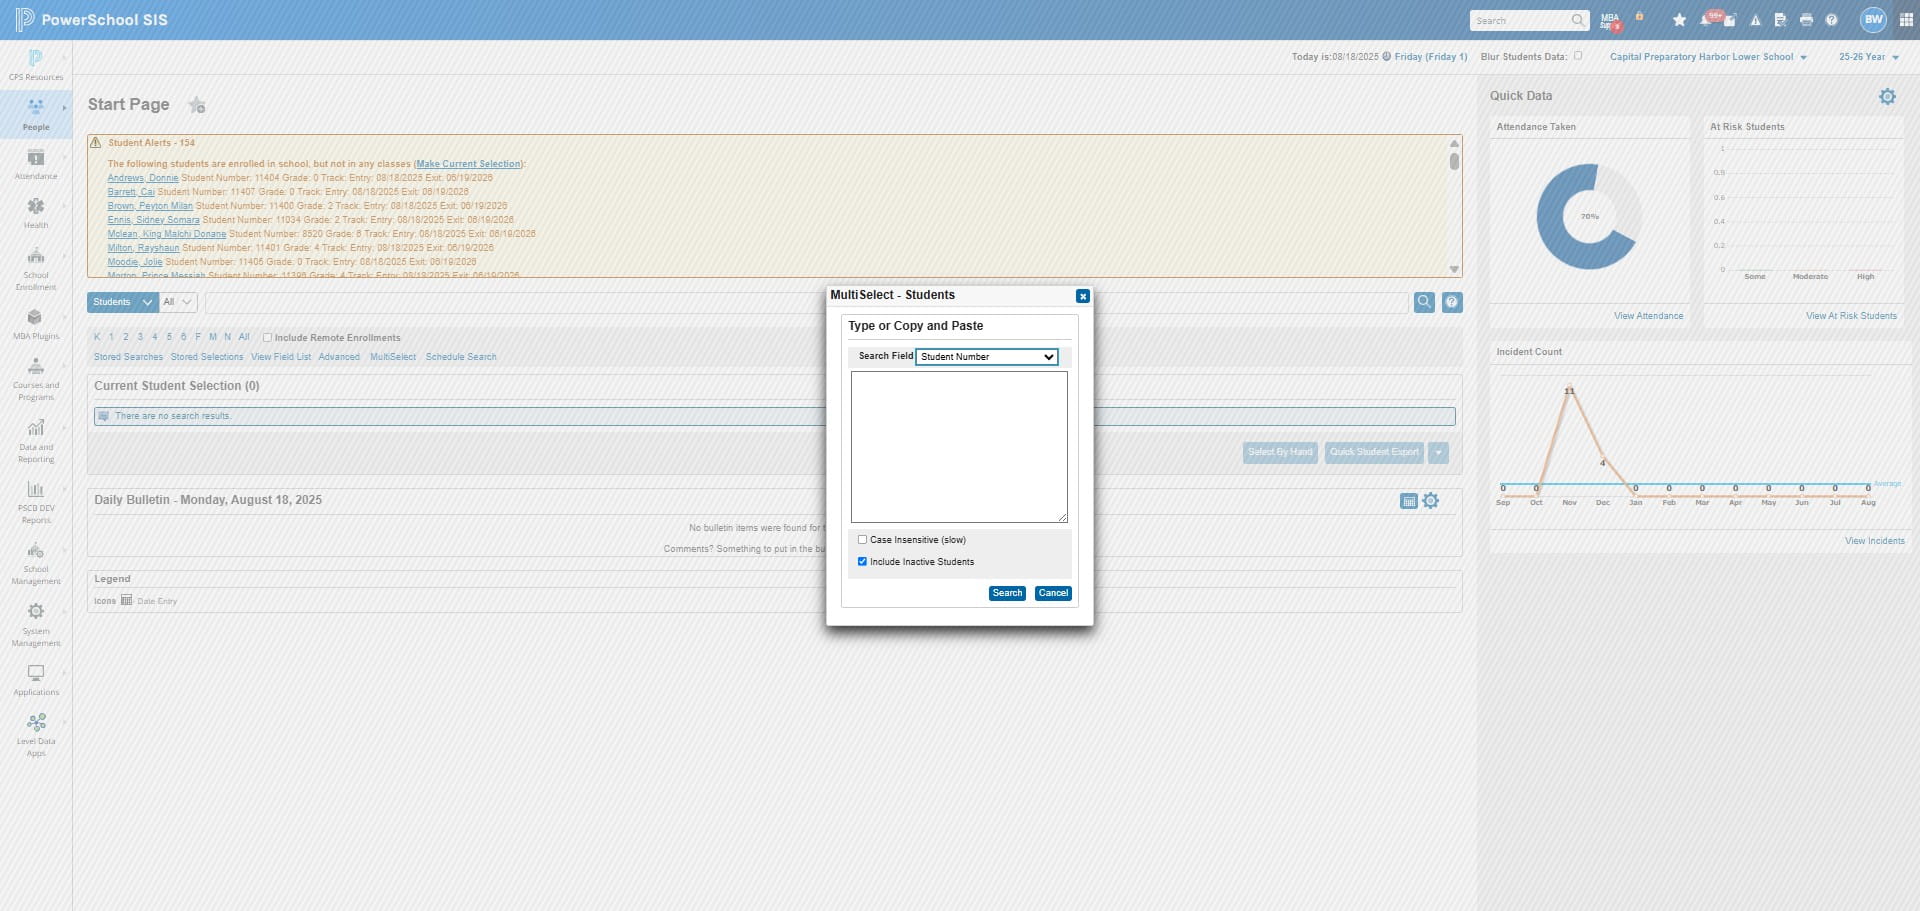The width and height of the screenshot is (1920, 911).
Task: Toggle Case Insensitive (slow) checkbox
Action: point(862,539)
